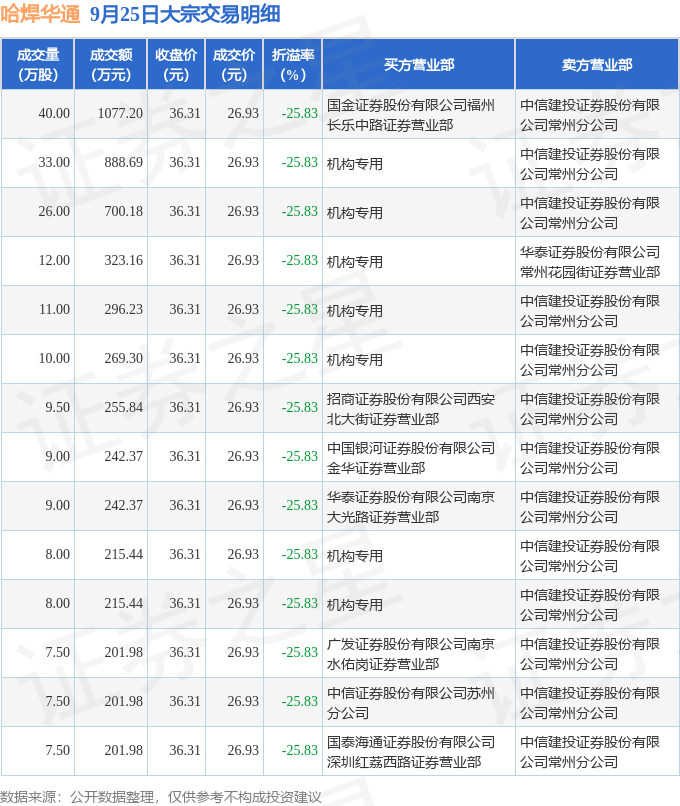Select the 买方营业部 column header
Image resolution: width=680 pixels, height=806 pixels.
coord(419,65)
